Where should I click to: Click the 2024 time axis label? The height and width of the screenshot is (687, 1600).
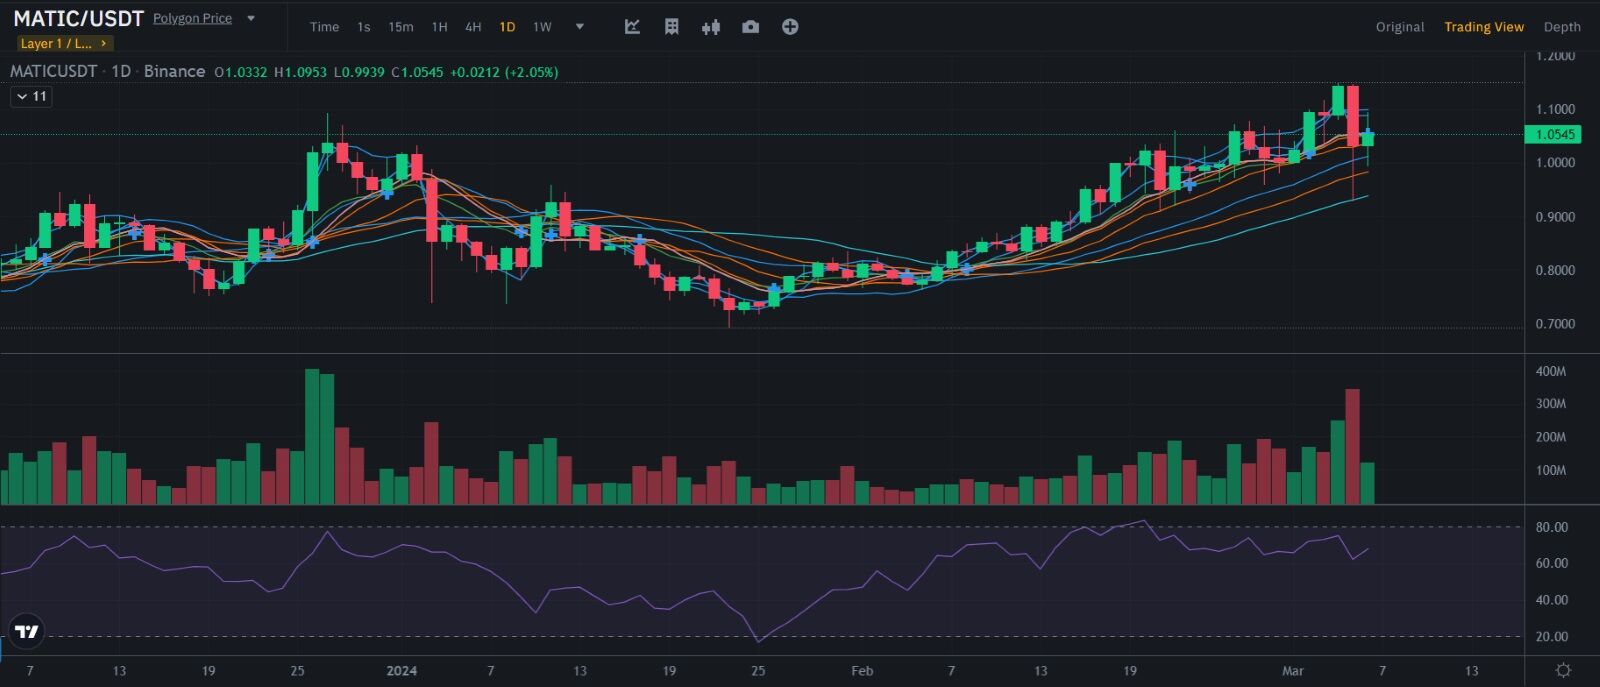(x=402, y=670)
